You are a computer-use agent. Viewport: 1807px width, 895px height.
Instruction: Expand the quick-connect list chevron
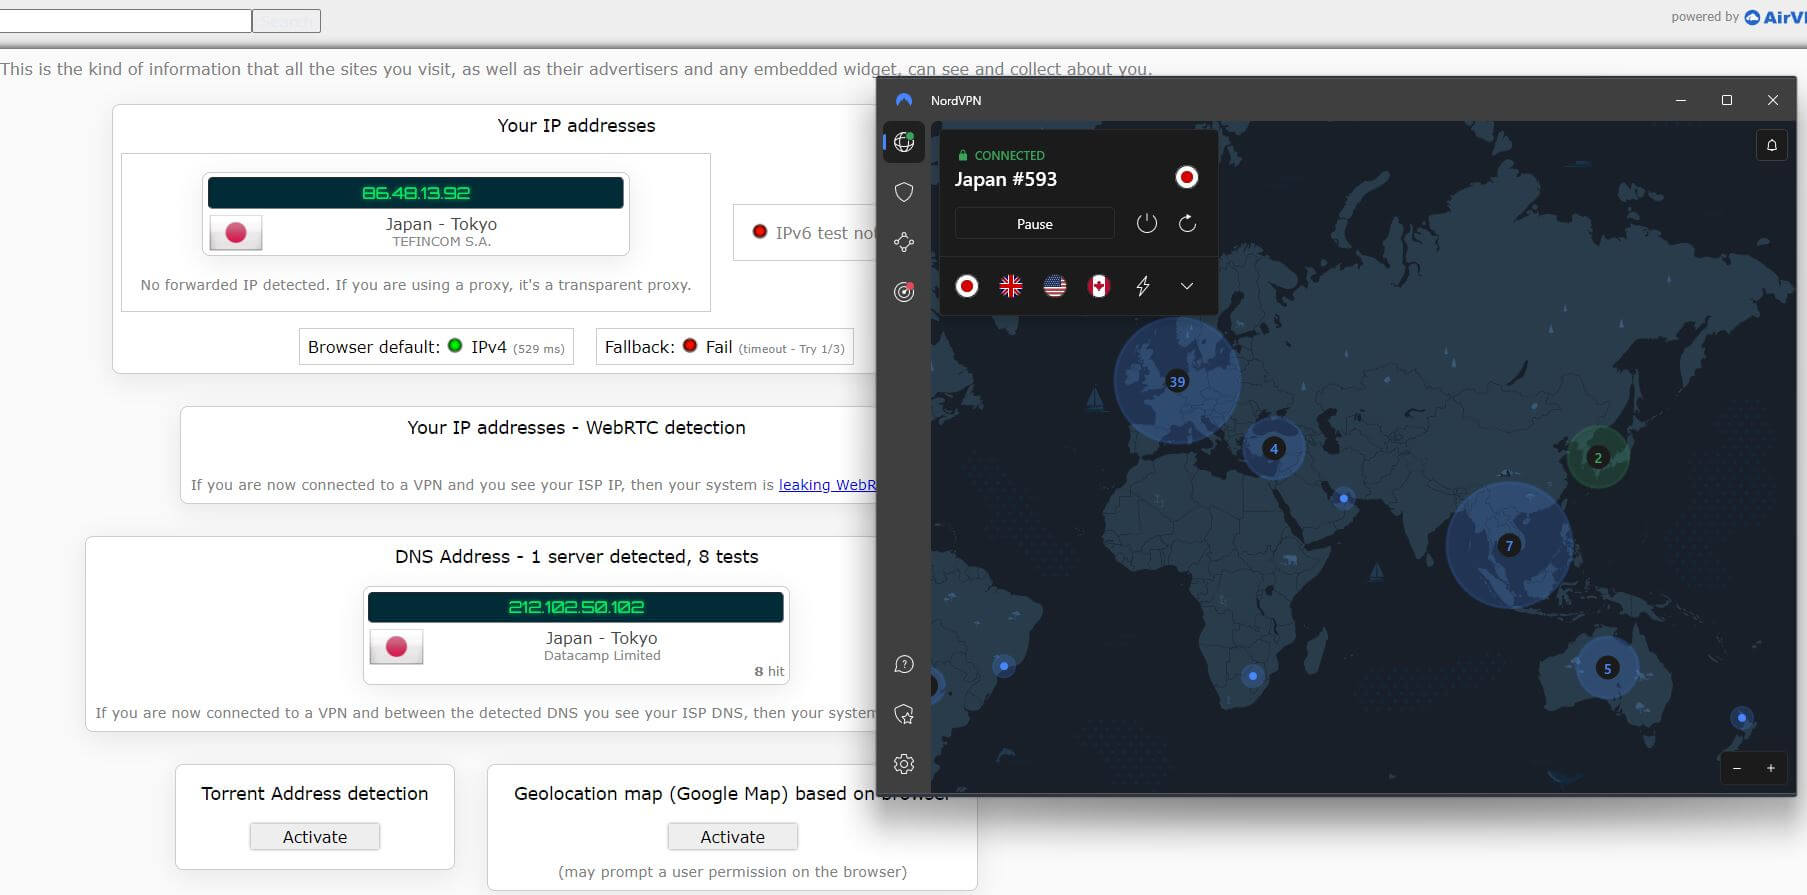pyautogui.click(x=1187, y=286)
